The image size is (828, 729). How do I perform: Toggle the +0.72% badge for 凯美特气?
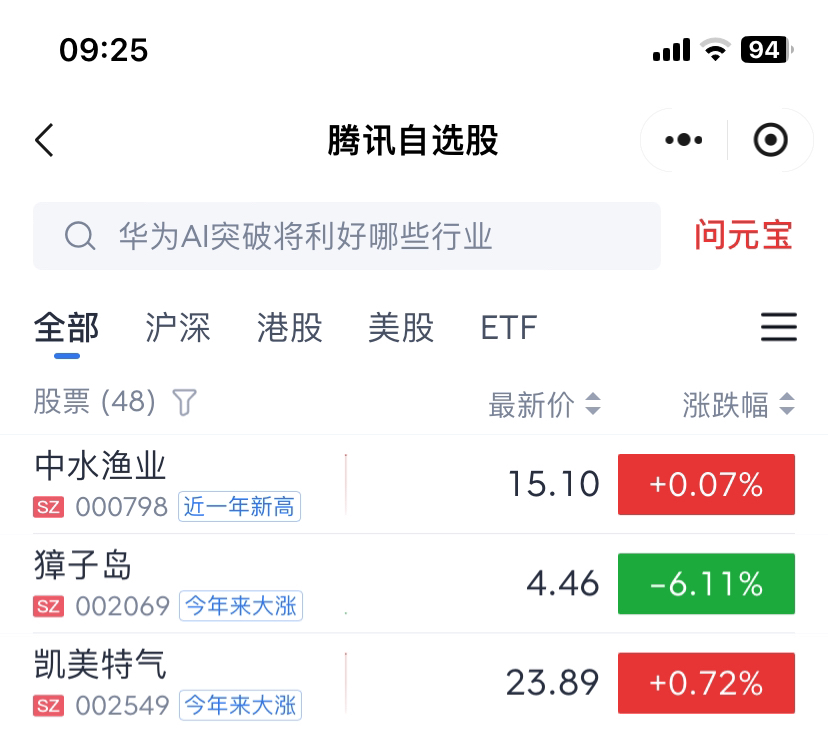click(x=706, y=683)
